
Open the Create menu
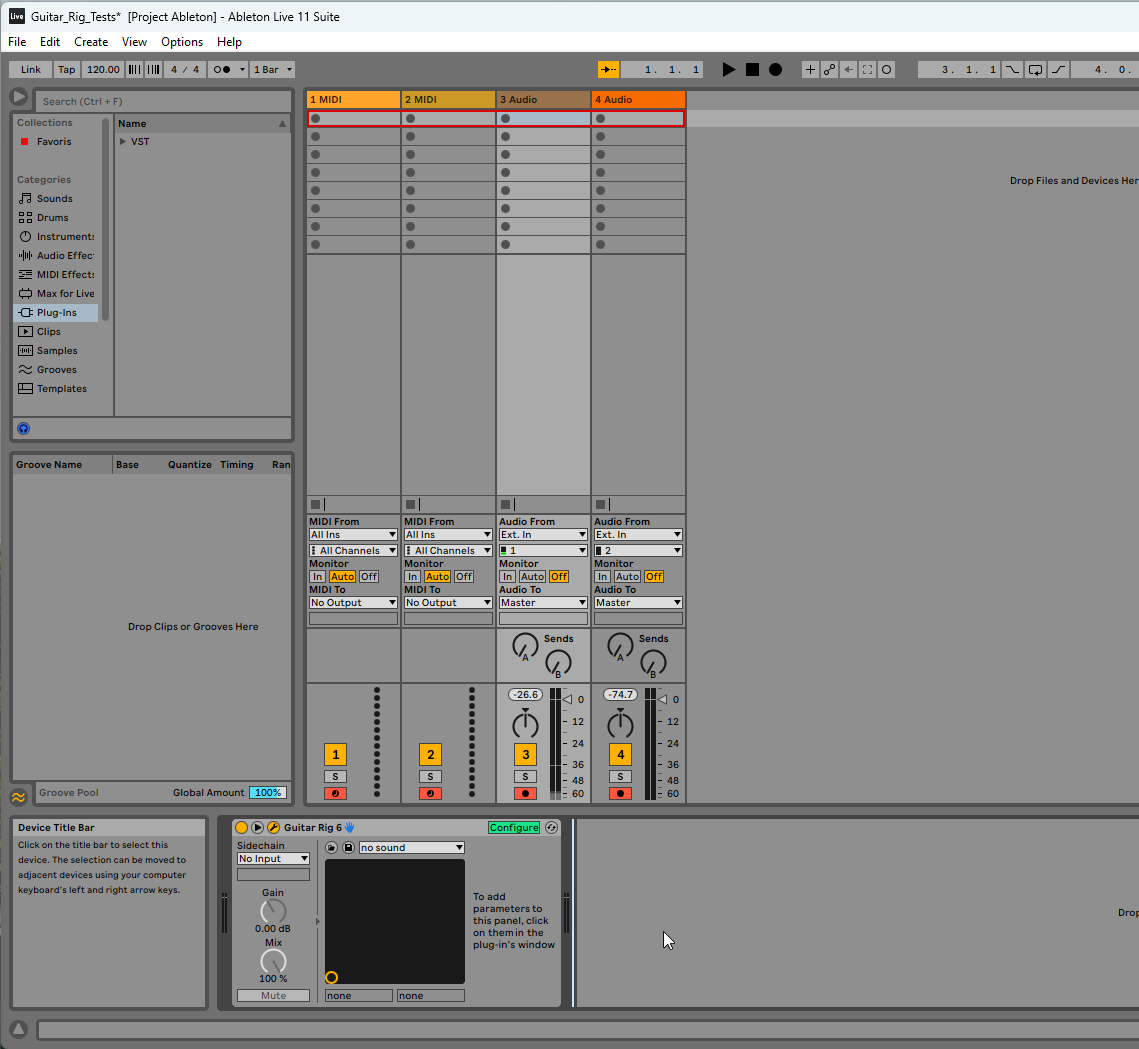click(x=91, y=42)
